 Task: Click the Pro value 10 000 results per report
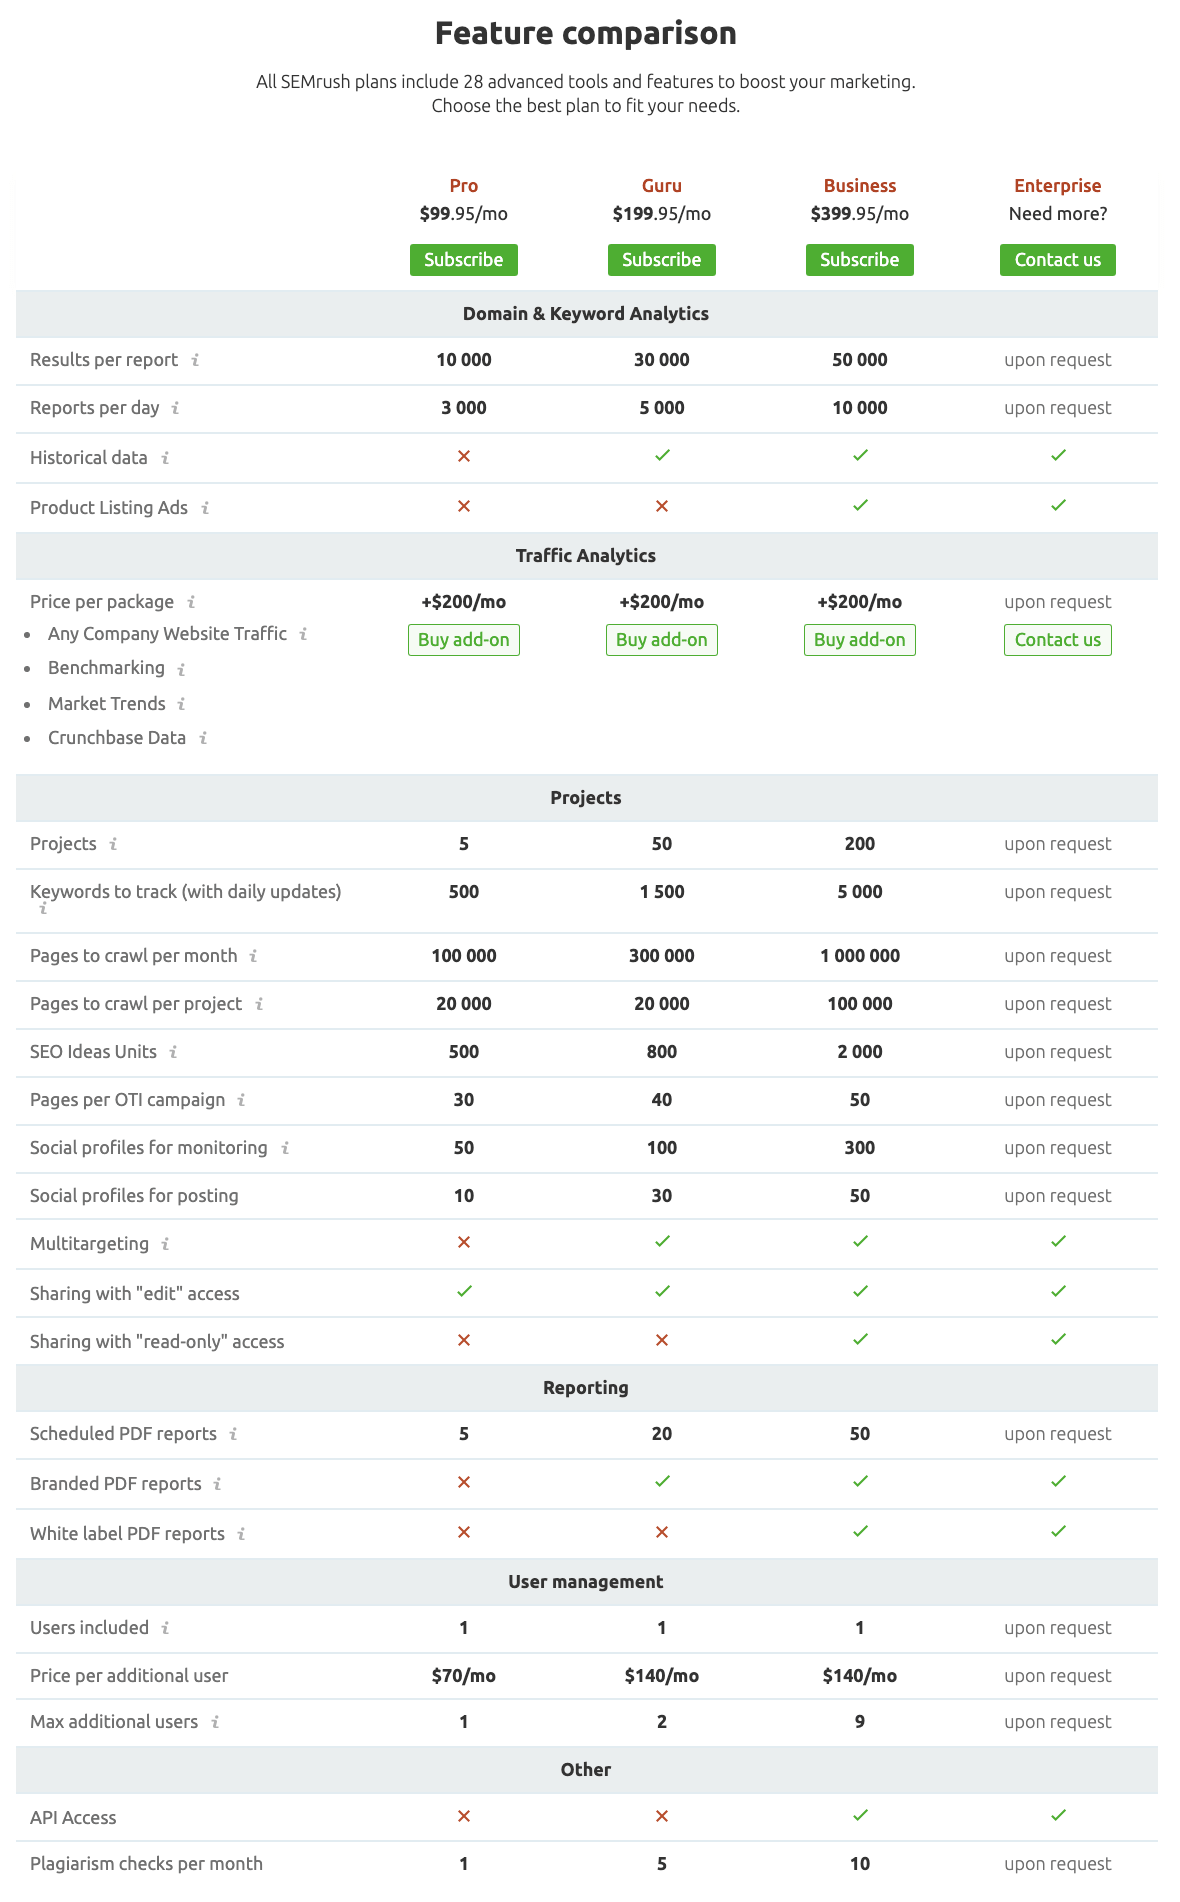(x=464, y=360)
